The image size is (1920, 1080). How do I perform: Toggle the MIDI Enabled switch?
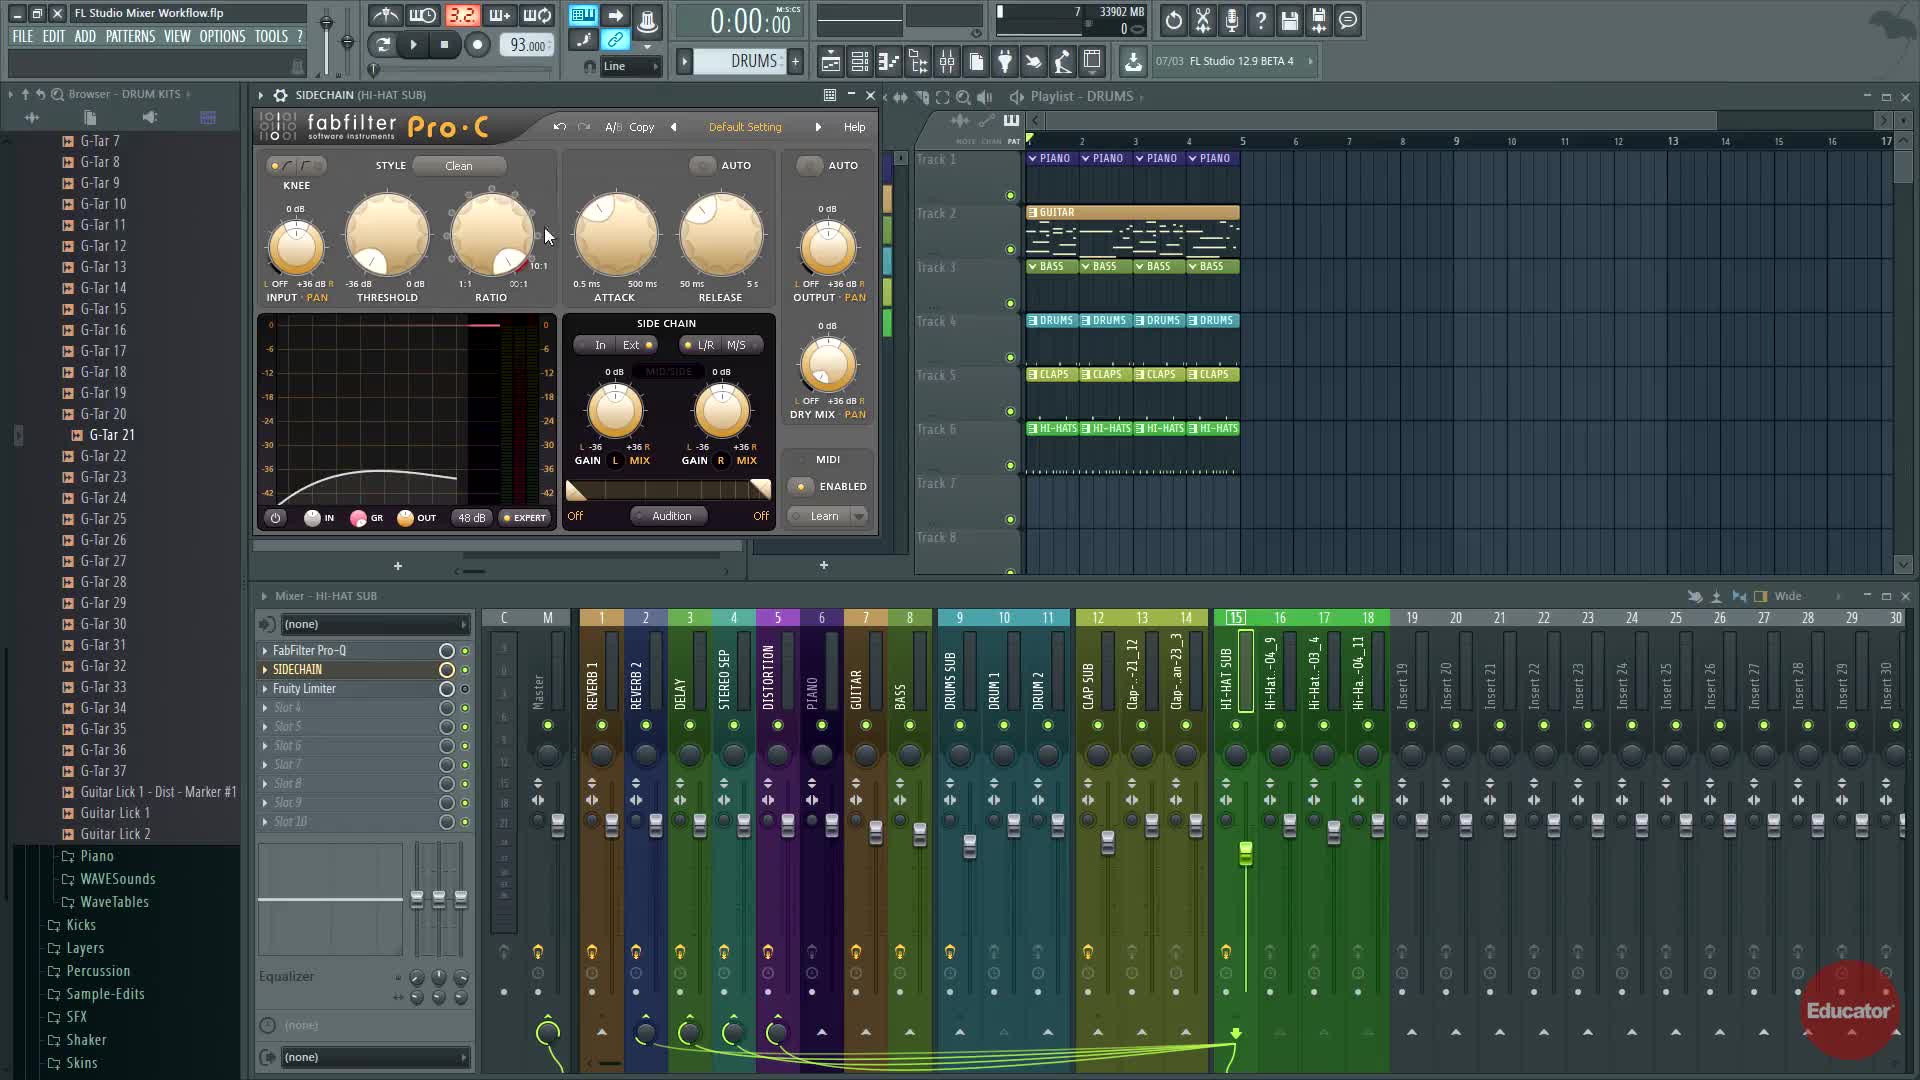pos(801,486)
